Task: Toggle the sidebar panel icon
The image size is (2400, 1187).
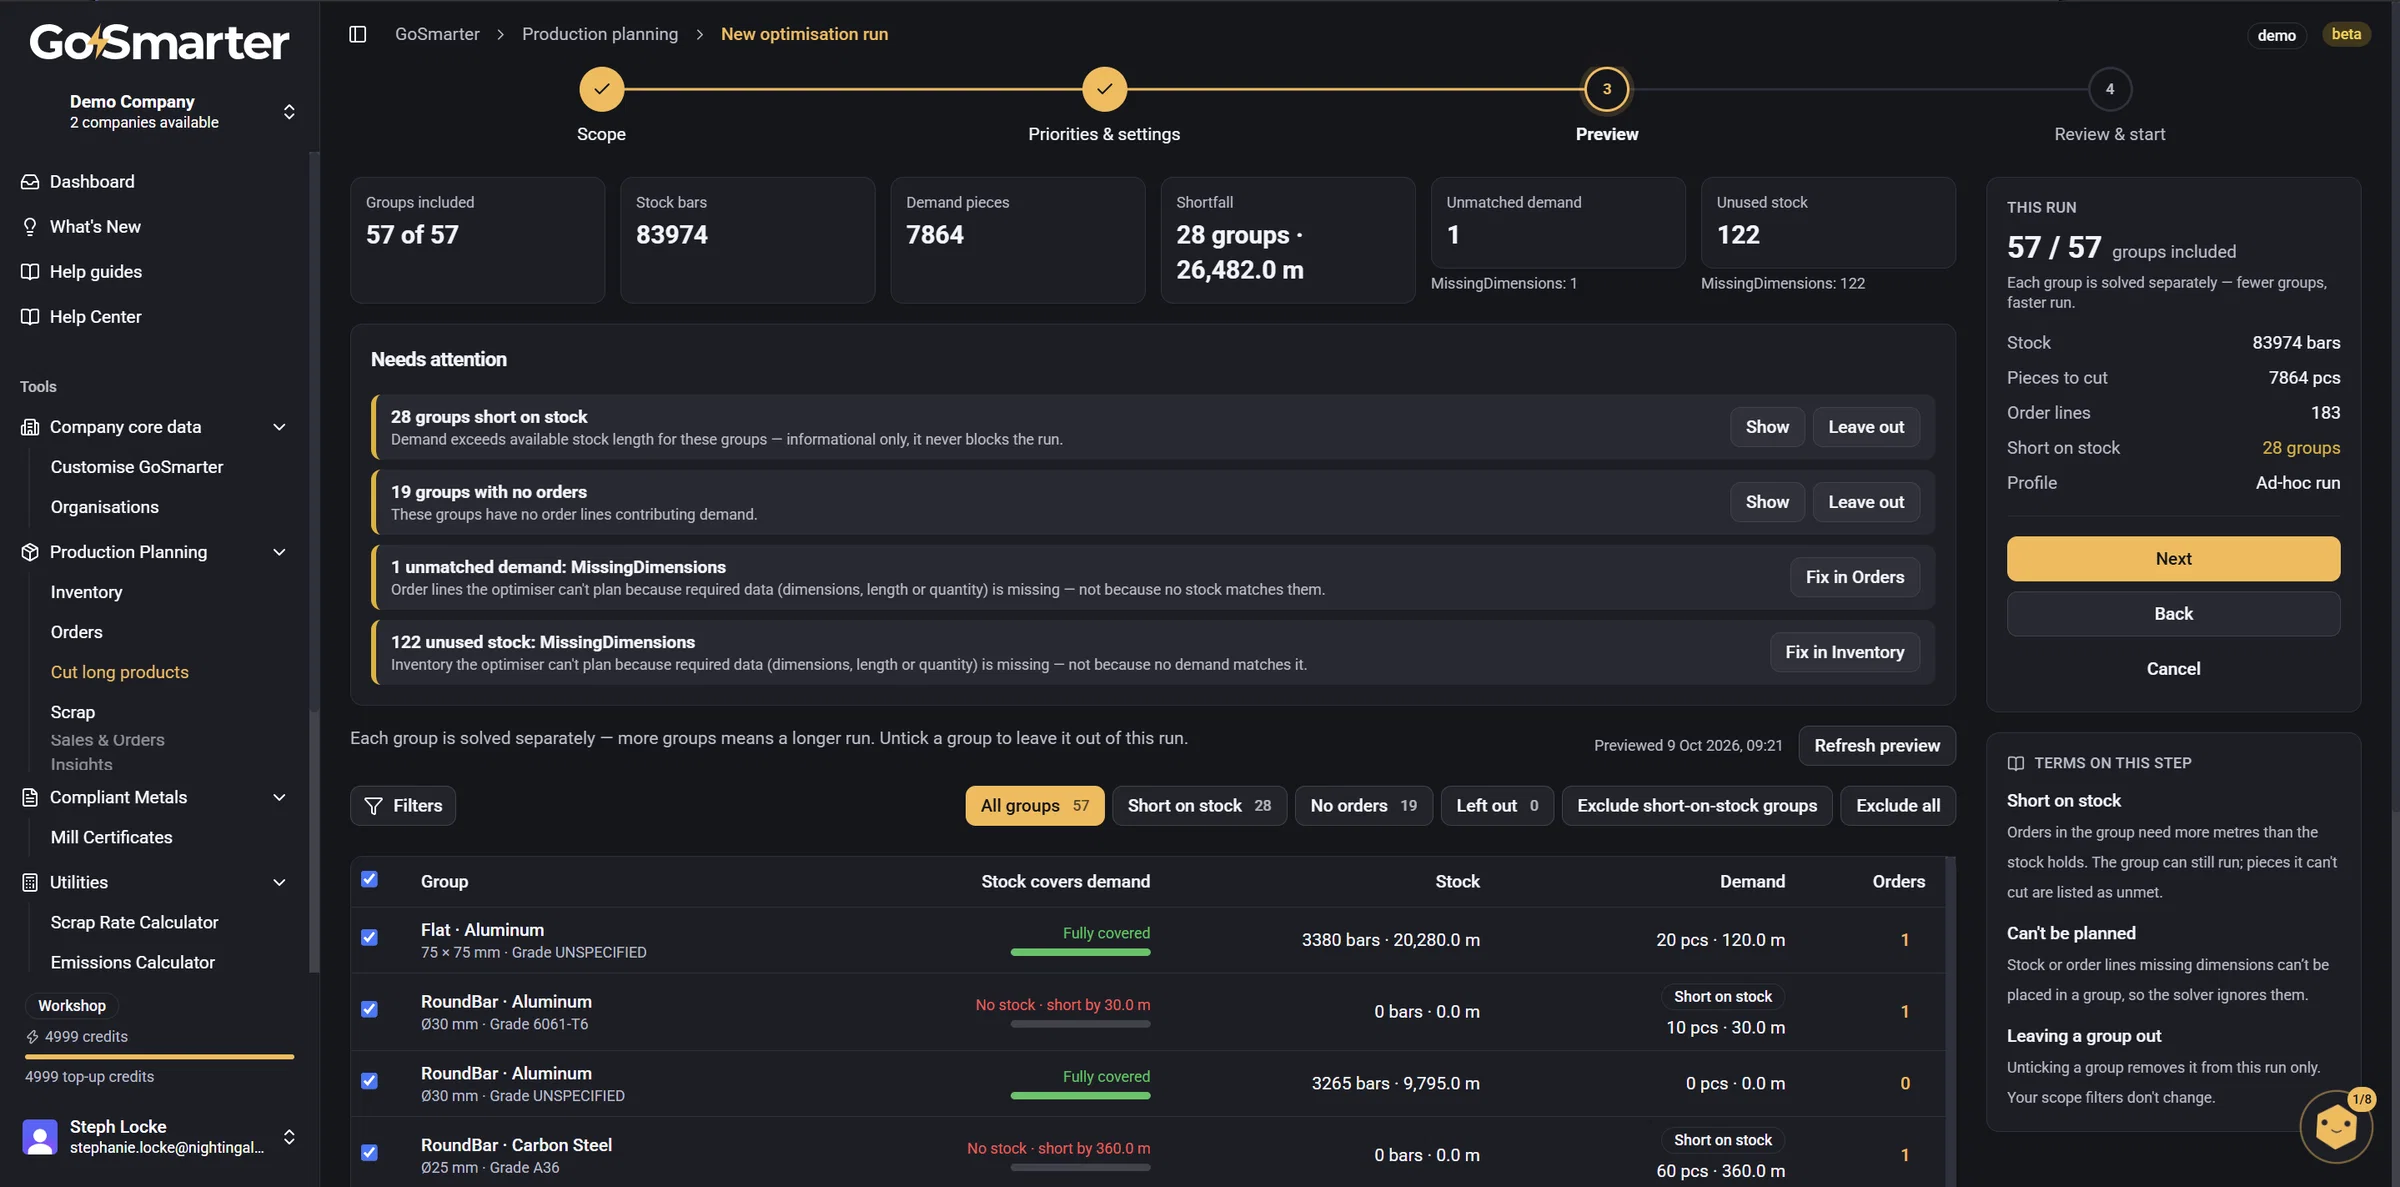Action: [357, 34]
